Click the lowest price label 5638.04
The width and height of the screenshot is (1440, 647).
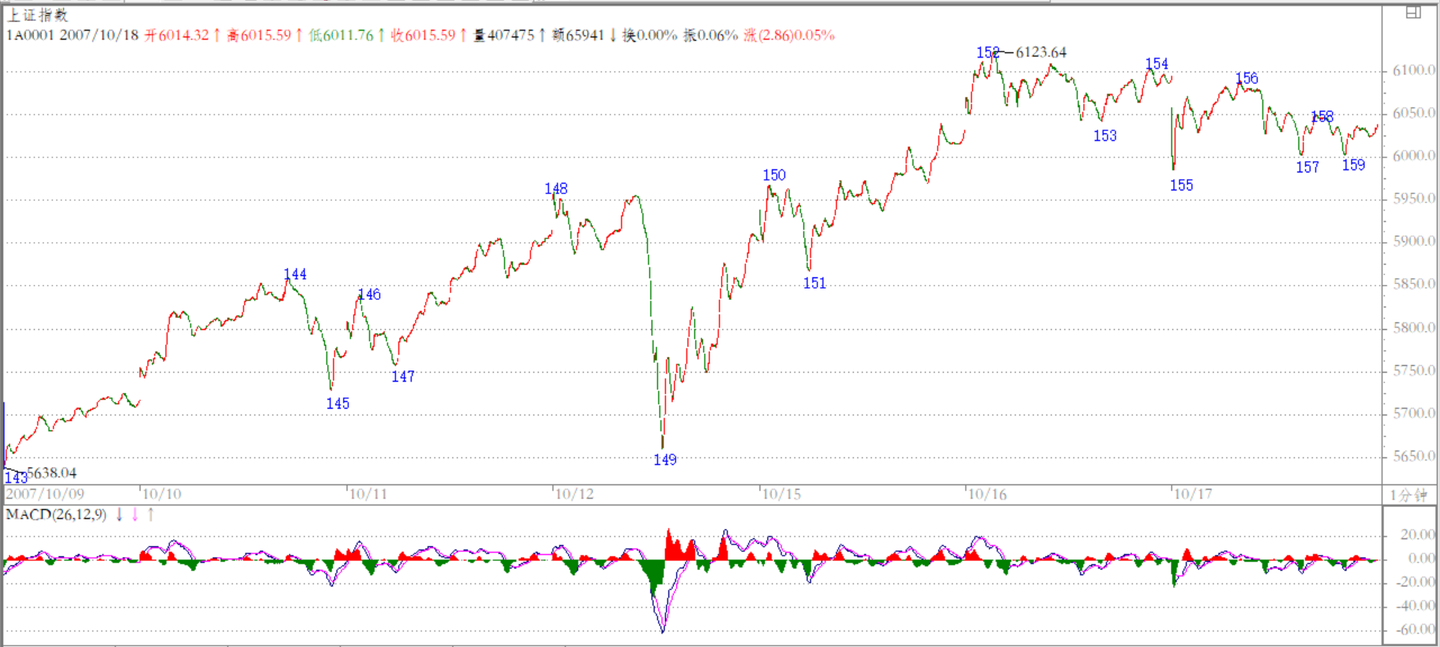coord(52,472)
